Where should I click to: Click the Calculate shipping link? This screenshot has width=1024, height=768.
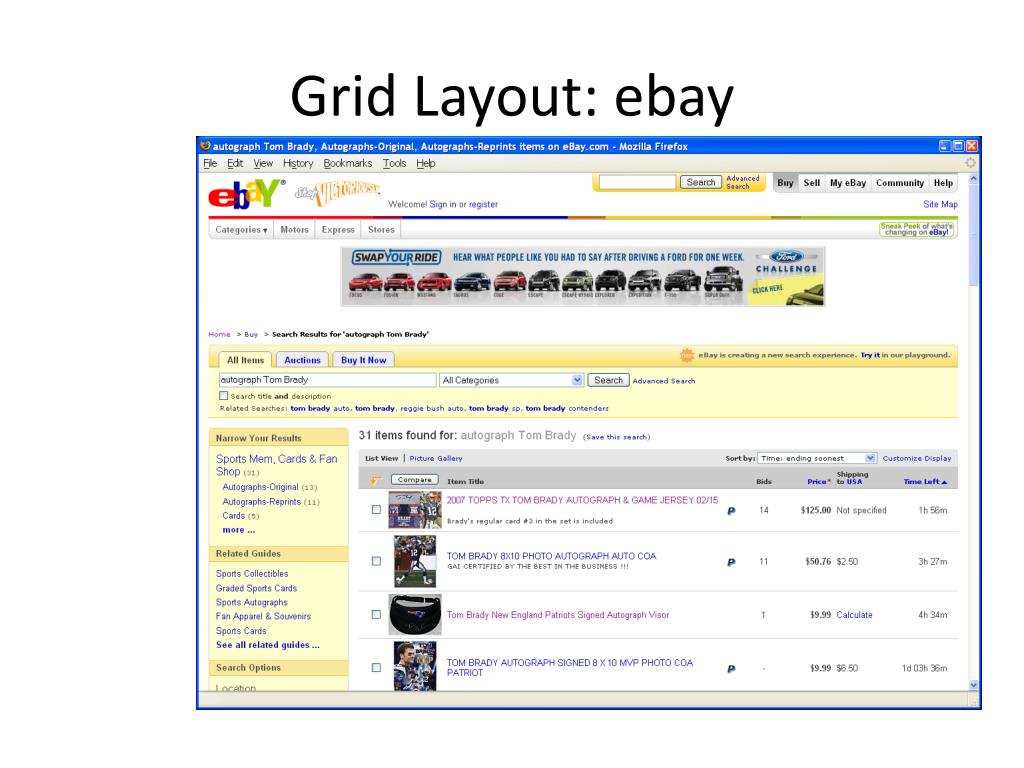(854, 615)
